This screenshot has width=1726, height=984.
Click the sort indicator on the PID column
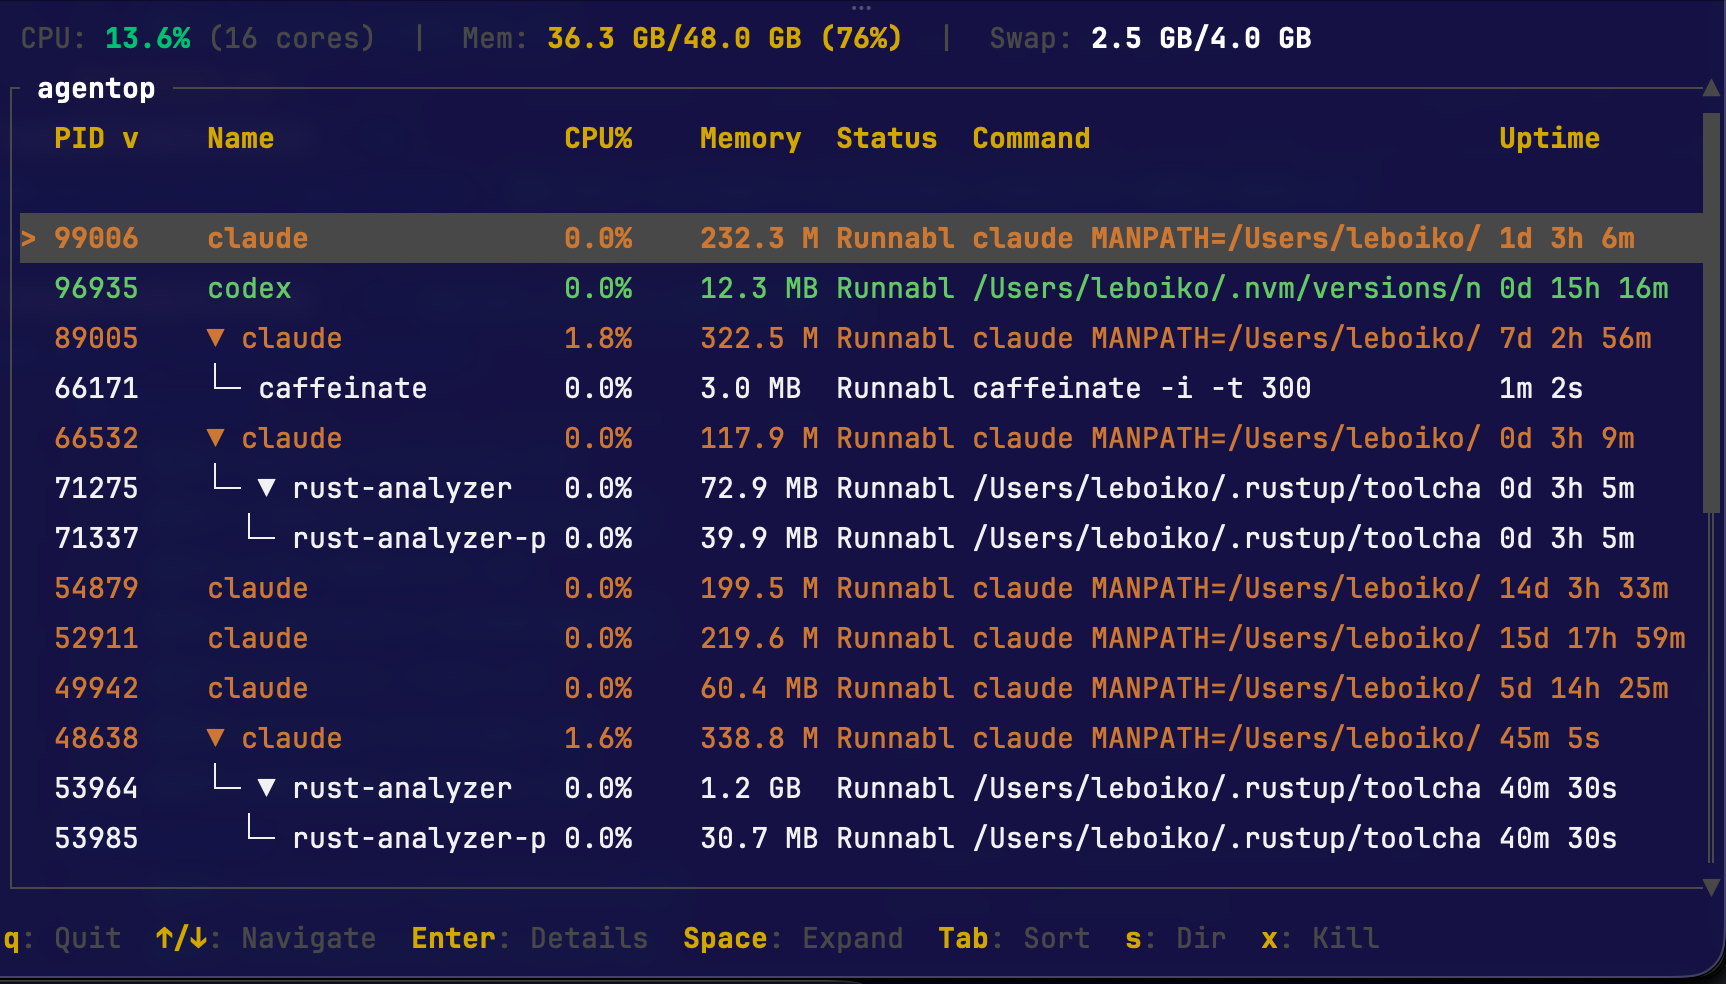coord(131,138)
